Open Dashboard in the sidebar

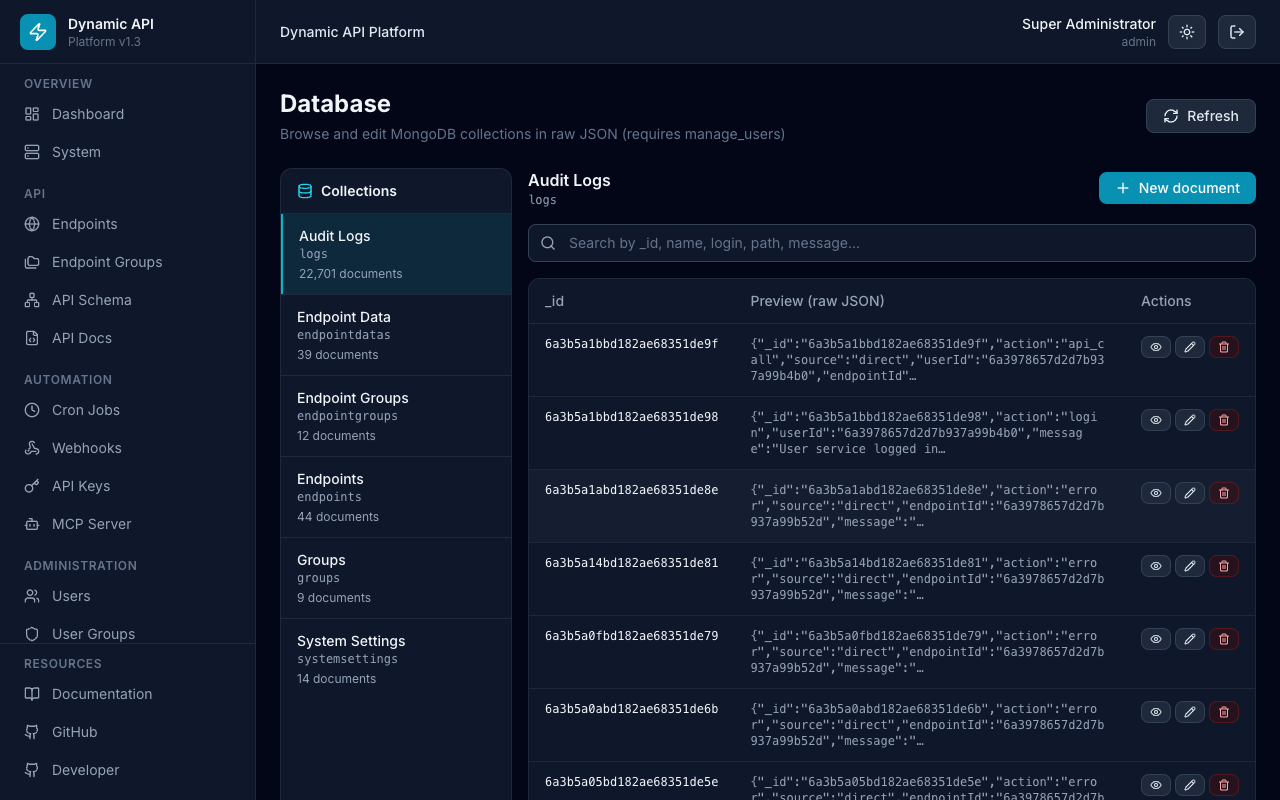tap(128, 114)
